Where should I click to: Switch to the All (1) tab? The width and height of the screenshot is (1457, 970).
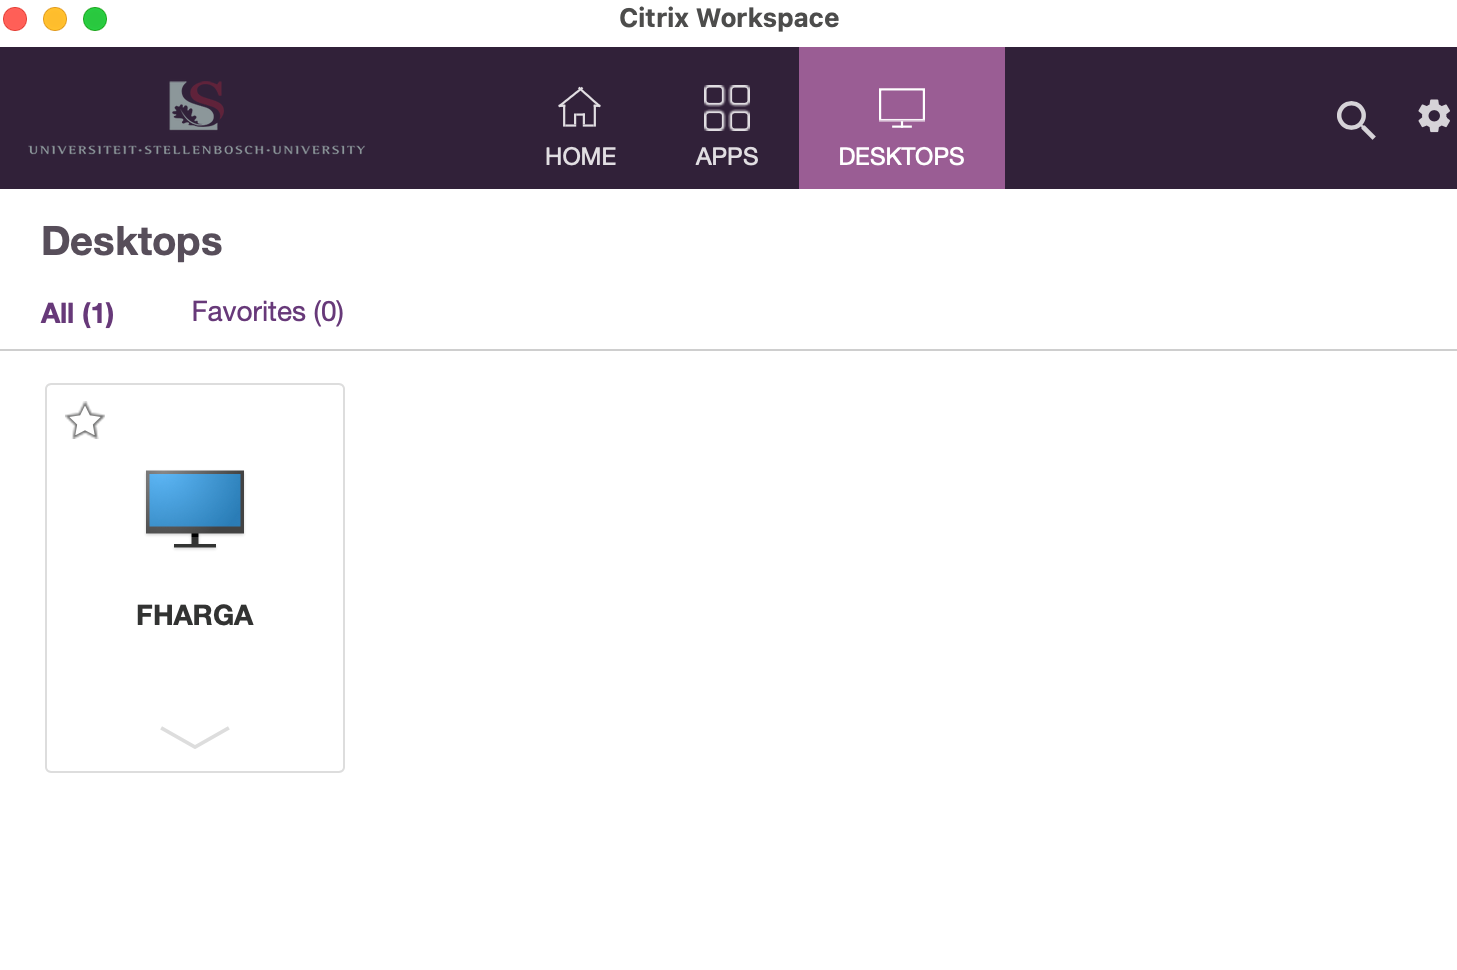point(77,313)
